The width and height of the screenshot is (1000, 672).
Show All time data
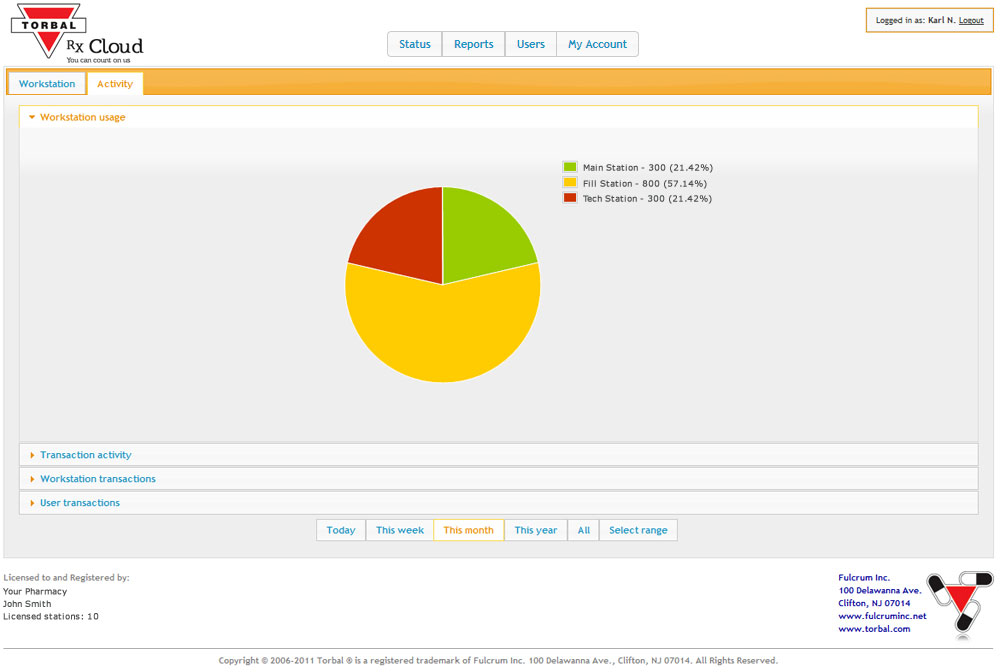(584, 530)
